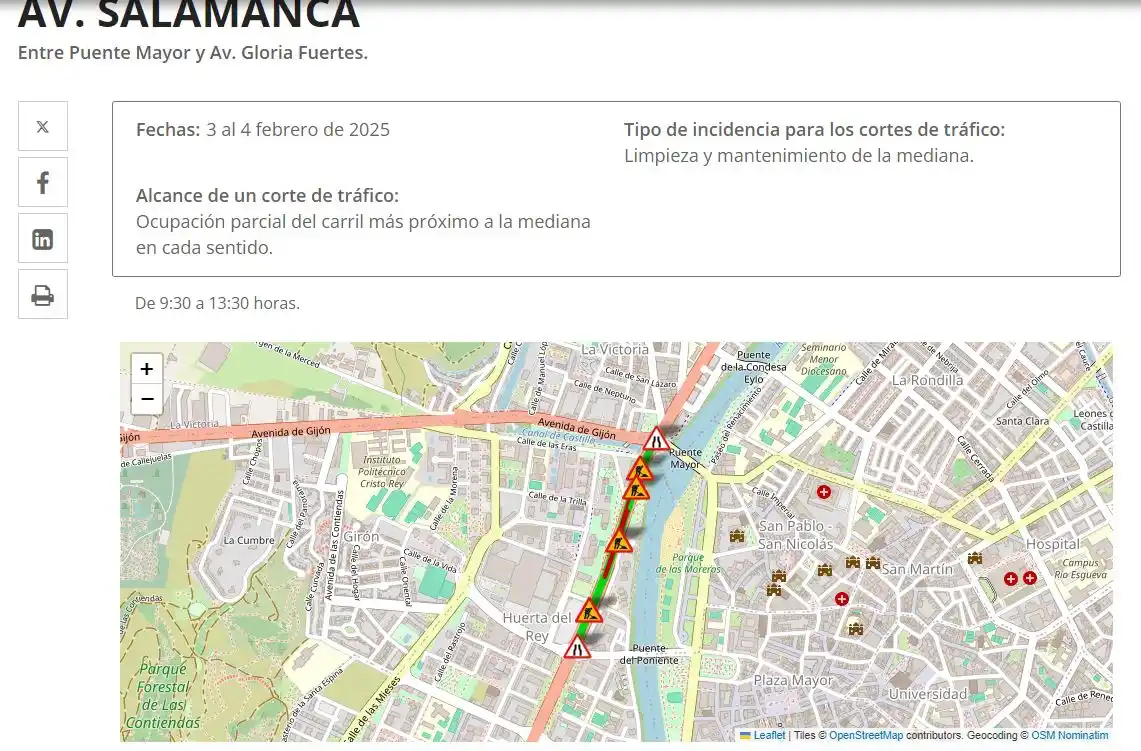1141x751 pixels.
Task: Click the green highlighted route on Avenida de Salamanca
Action: click(600, 583)
